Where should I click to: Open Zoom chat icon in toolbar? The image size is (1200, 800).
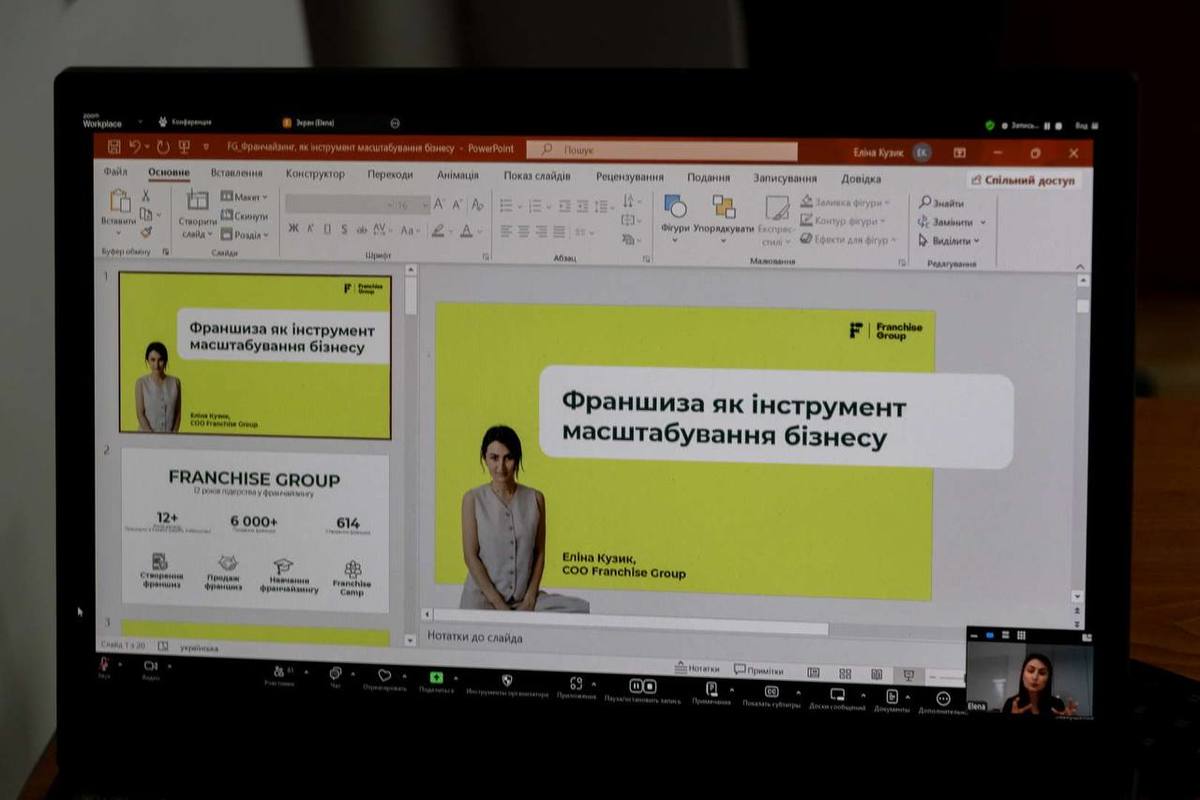click(x=335, y=673)
